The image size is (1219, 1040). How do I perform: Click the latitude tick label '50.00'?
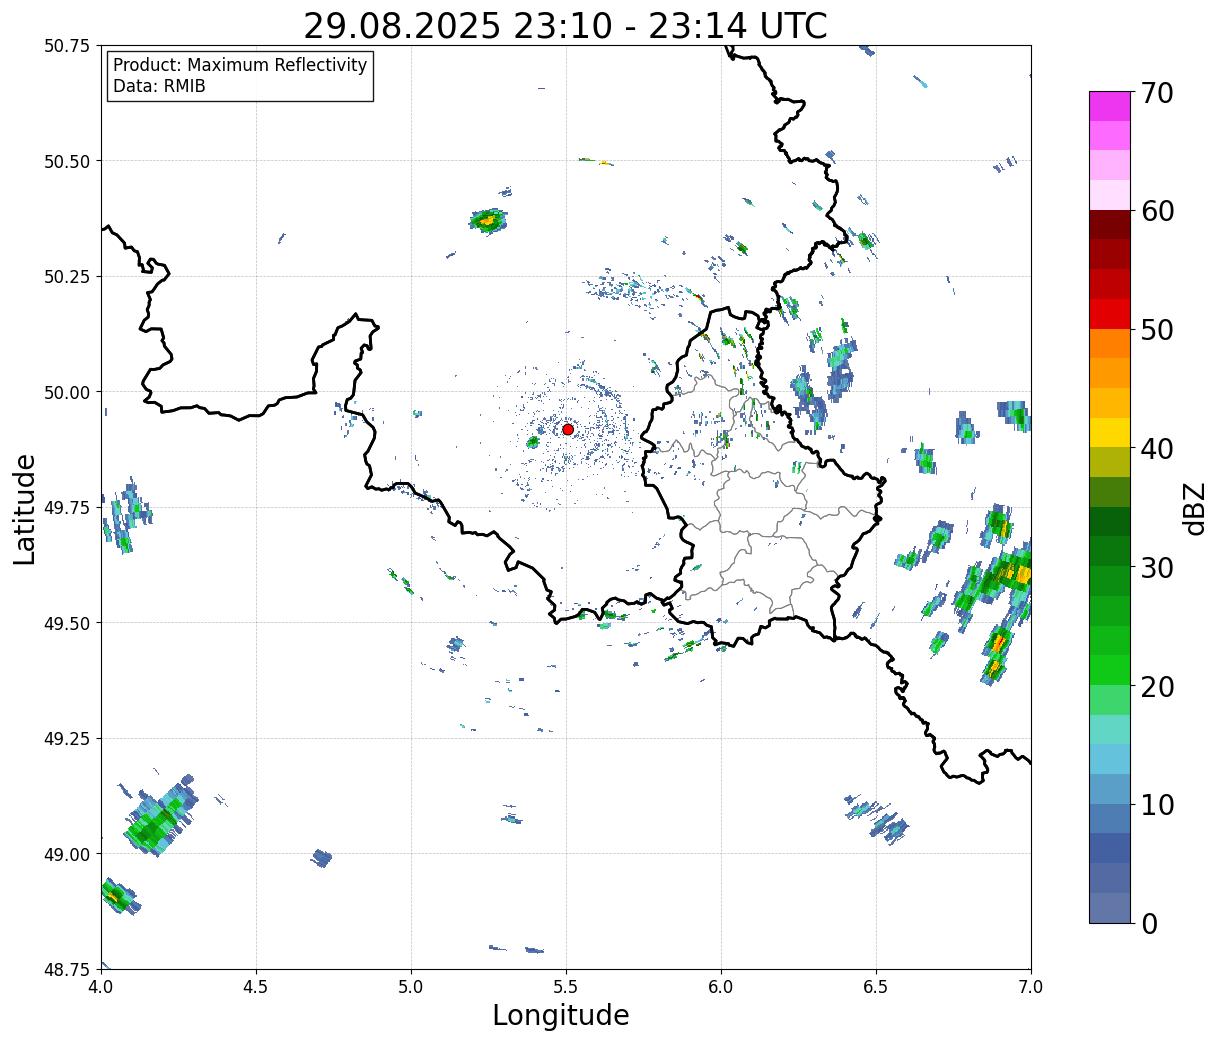66,392
